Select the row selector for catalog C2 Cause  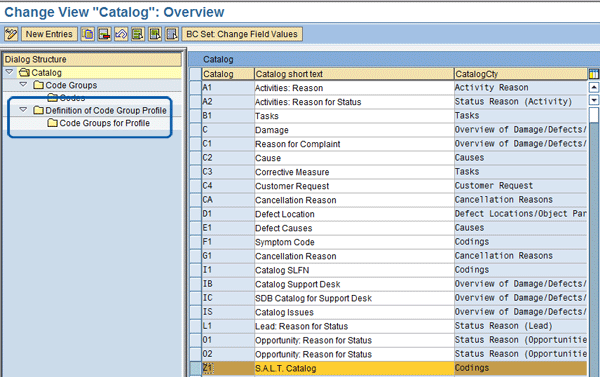tap(196, 158)
